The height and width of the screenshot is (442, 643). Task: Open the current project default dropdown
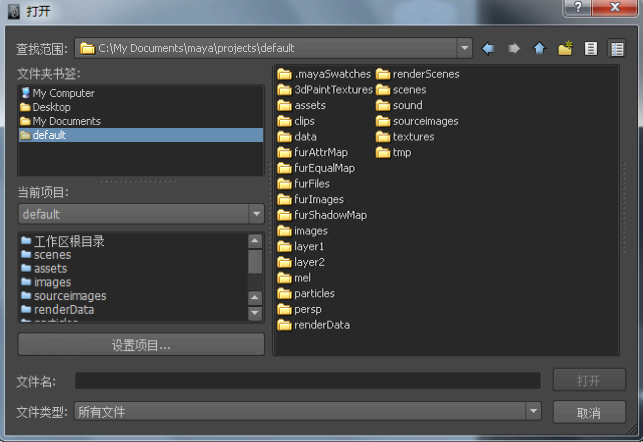[x=256, y=214]
